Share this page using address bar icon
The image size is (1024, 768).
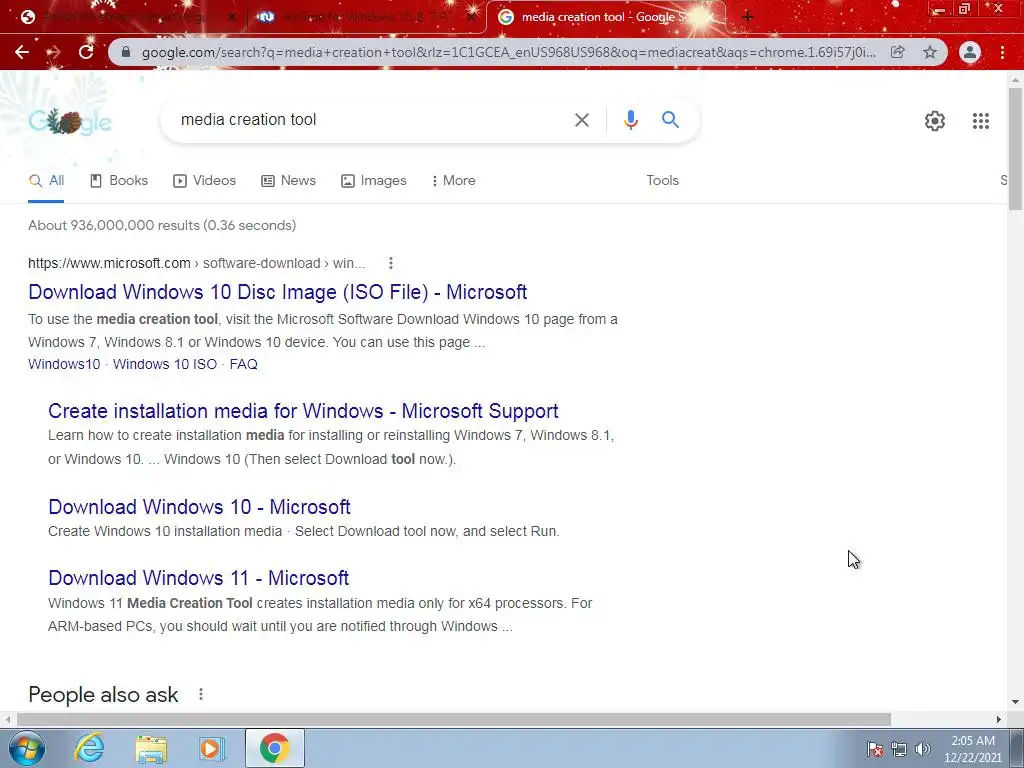point(898,52)
